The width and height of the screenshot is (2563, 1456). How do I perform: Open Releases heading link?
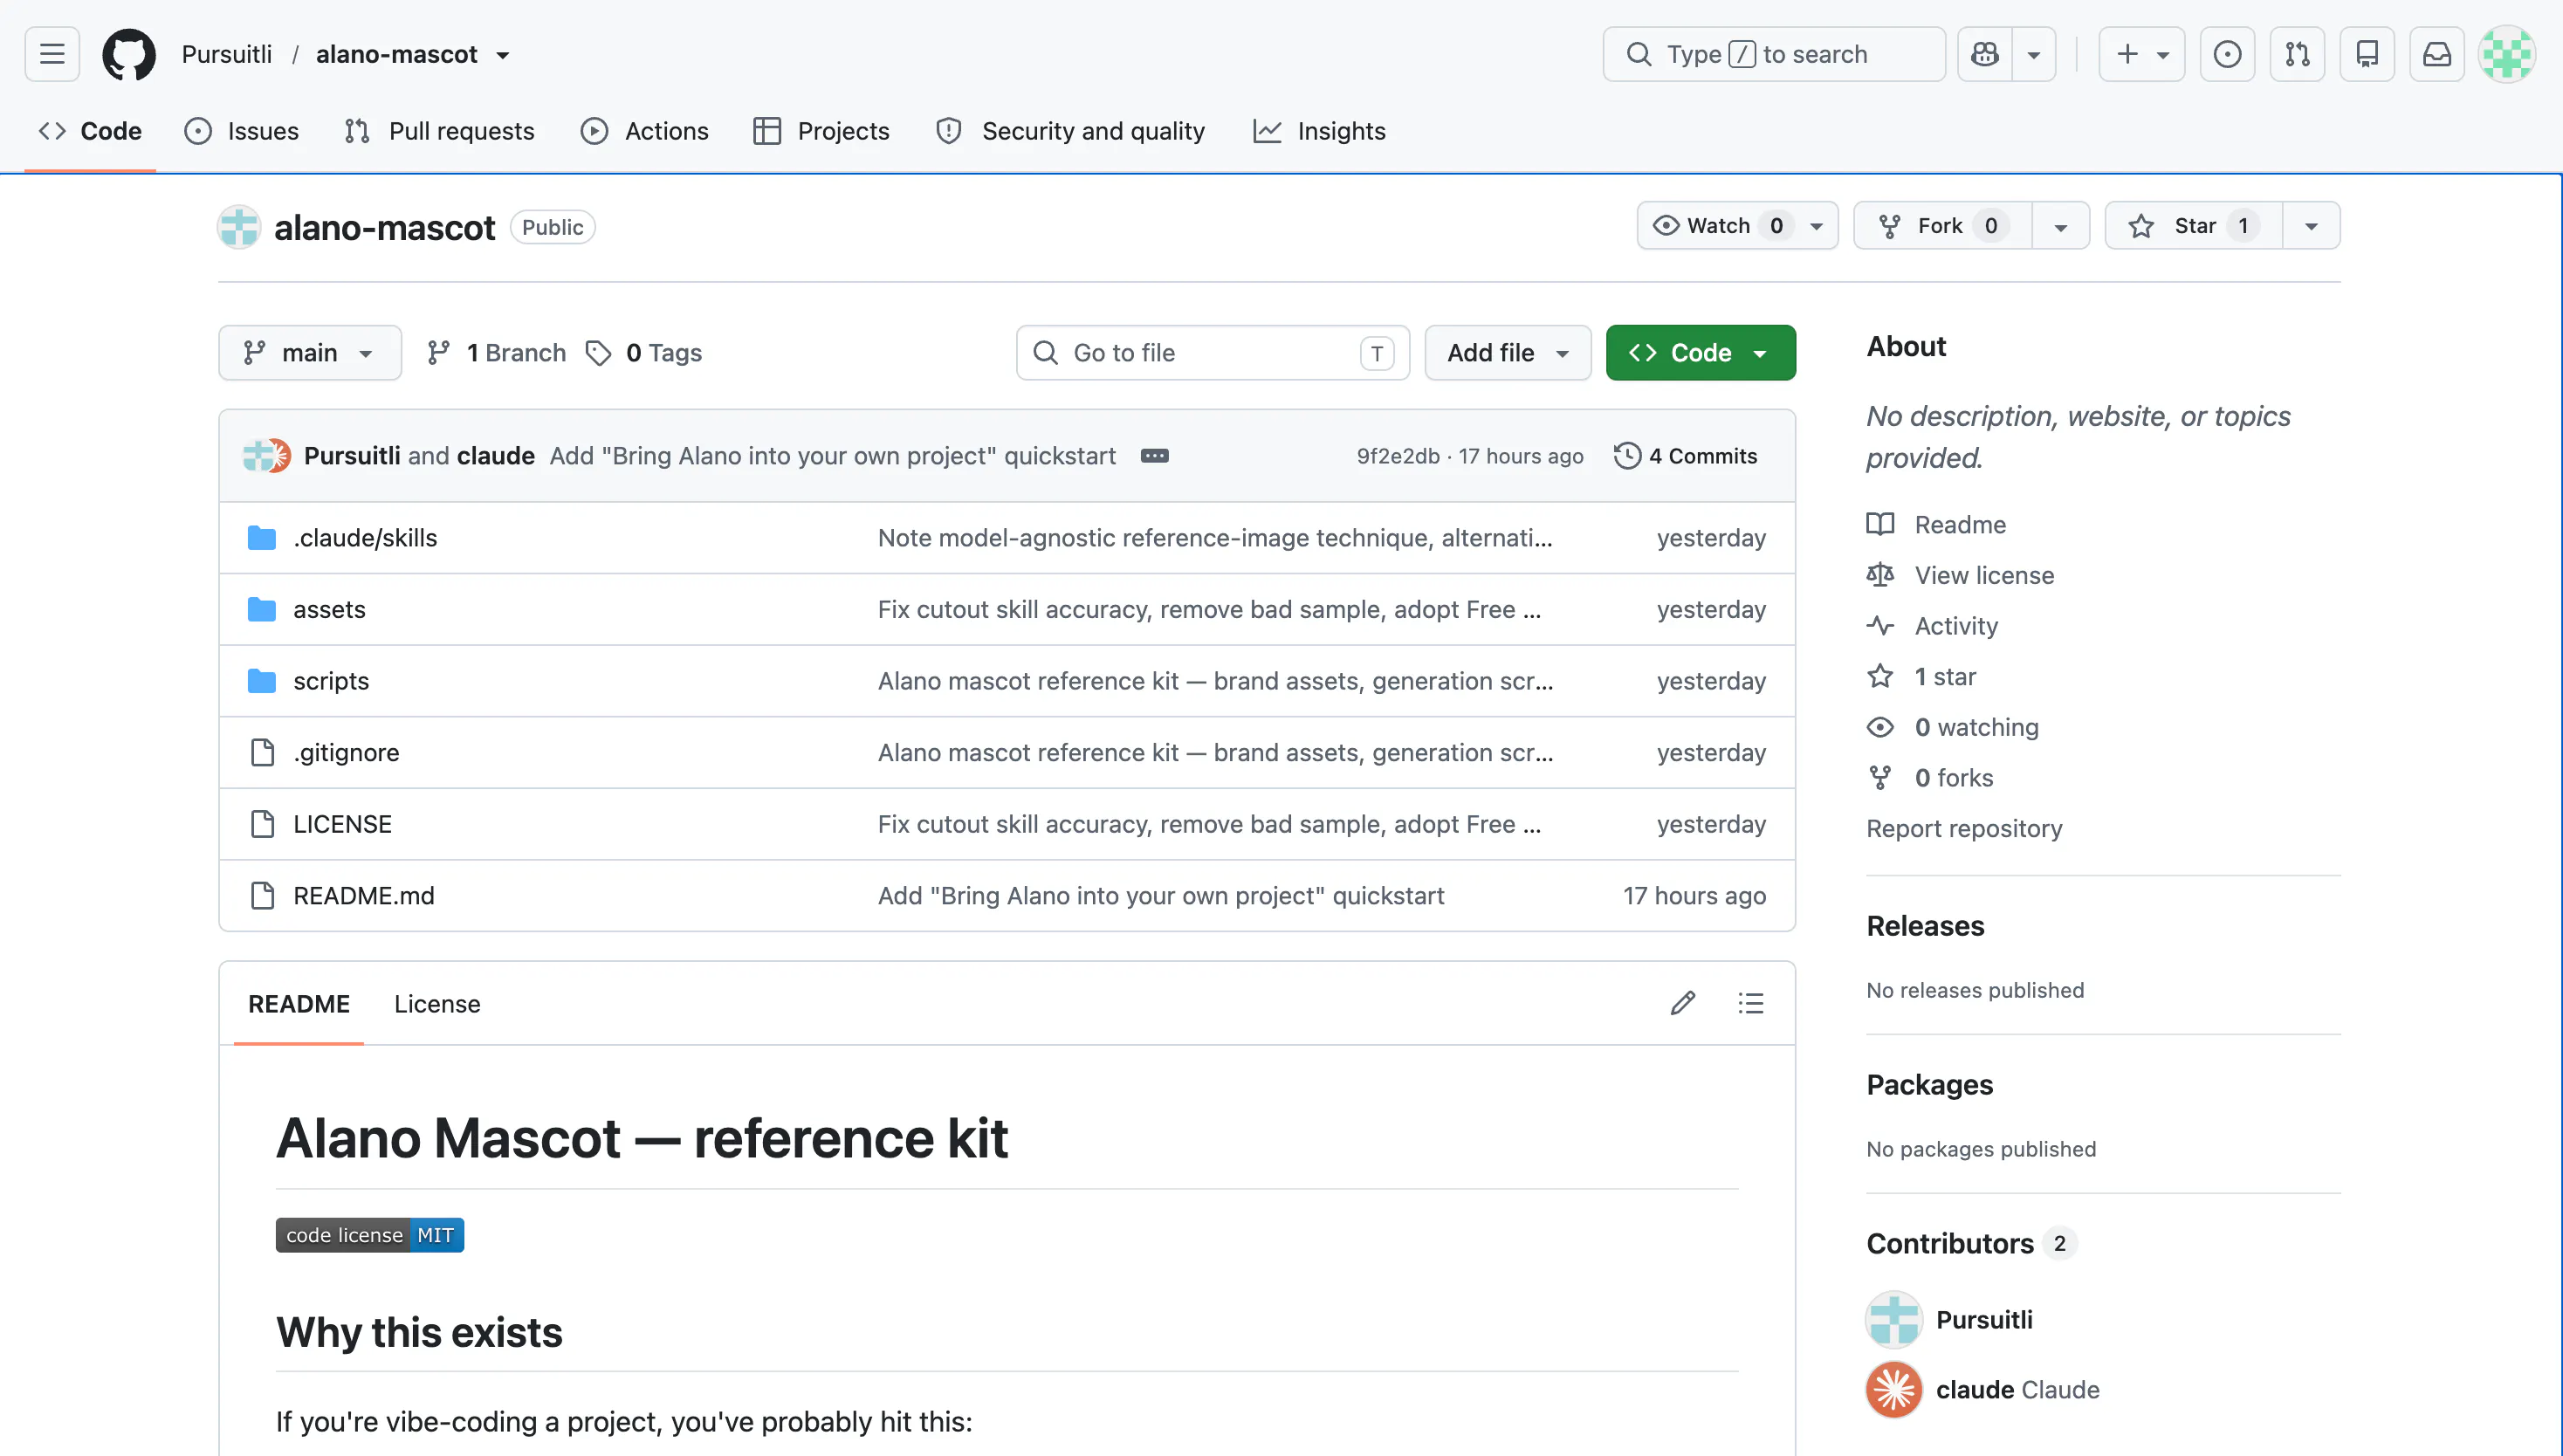click(1925, 926)
